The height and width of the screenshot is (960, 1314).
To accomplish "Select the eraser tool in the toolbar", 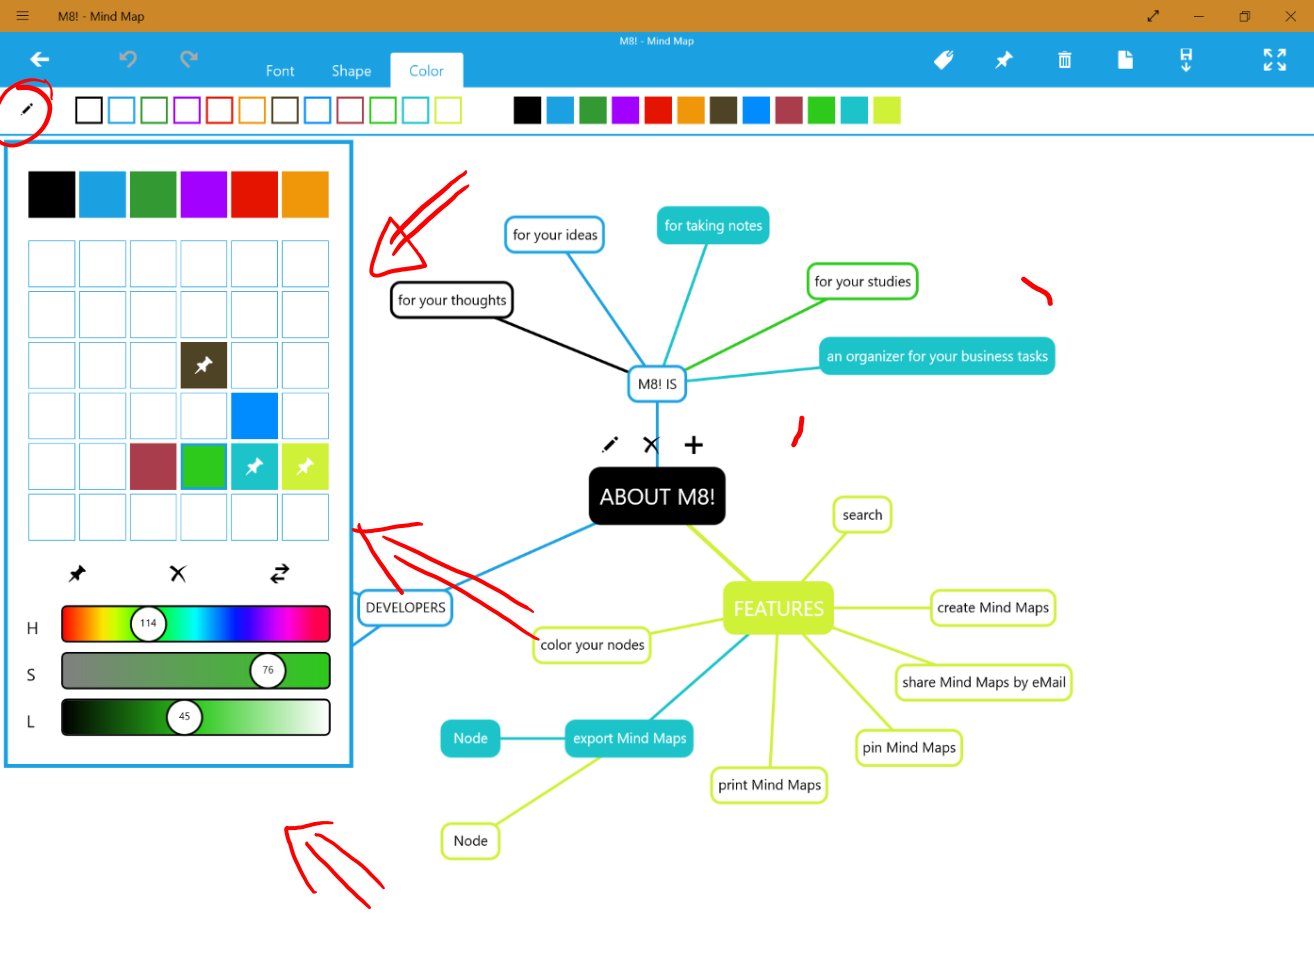I will pyautogui.click(x=943, y=60).
